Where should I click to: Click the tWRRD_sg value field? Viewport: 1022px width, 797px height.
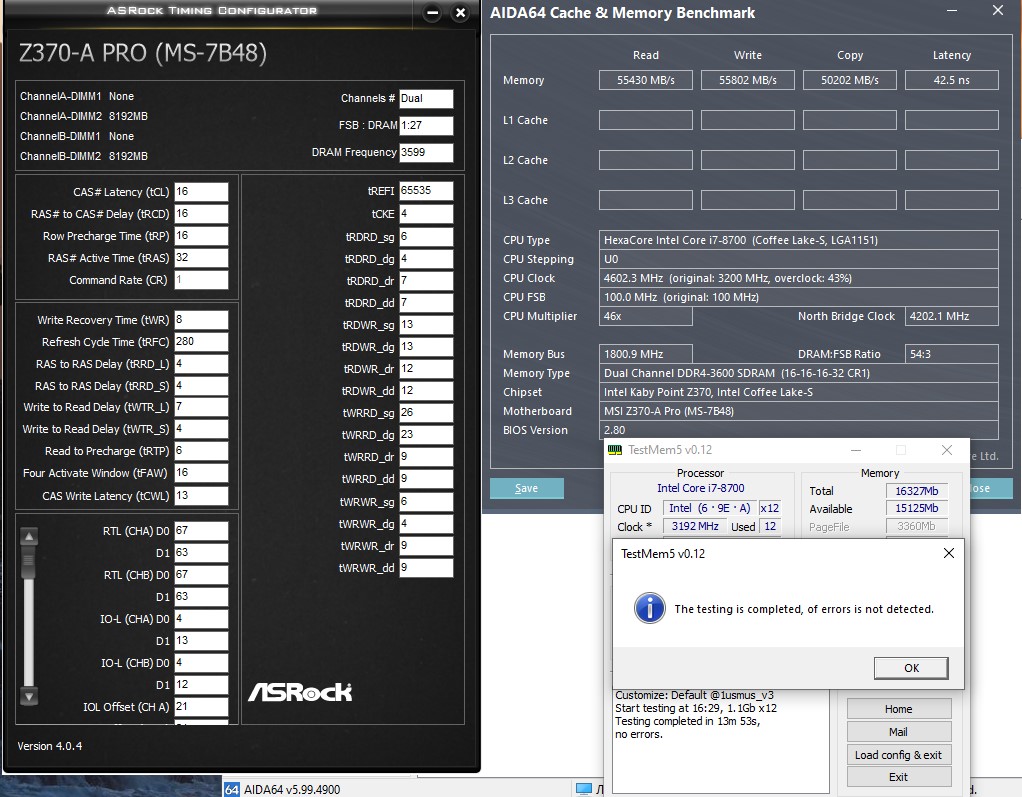(426, 413)
